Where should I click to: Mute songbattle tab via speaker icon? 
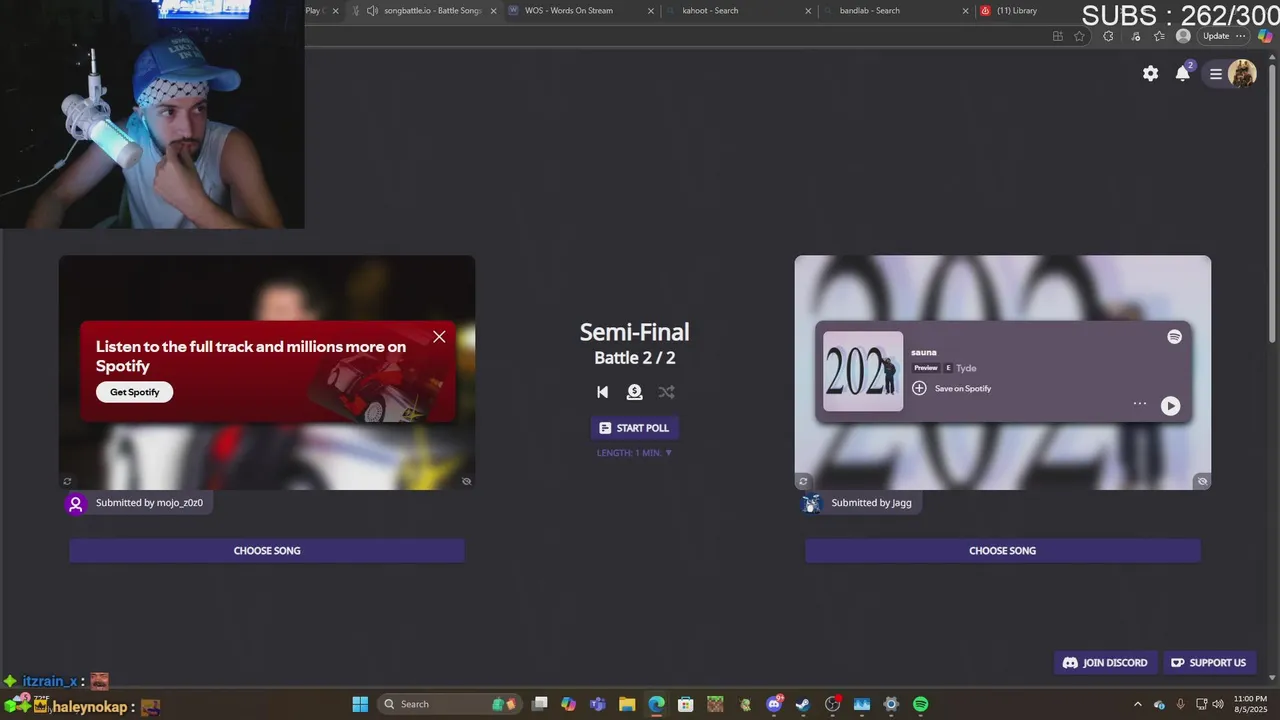coord(372,11)
